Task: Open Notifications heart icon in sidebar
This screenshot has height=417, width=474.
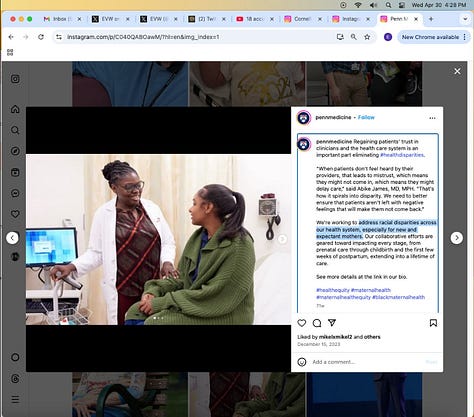Action: tap(15, 214)
